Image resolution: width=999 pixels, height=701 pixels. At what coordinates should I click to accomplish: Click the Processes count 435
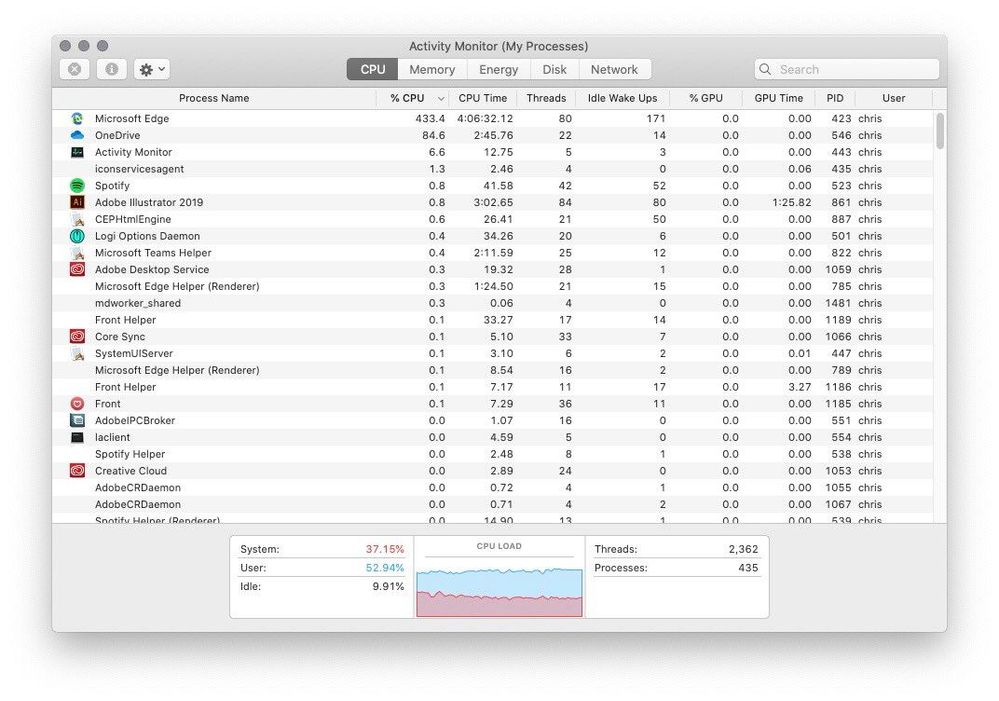pos(749,568)
